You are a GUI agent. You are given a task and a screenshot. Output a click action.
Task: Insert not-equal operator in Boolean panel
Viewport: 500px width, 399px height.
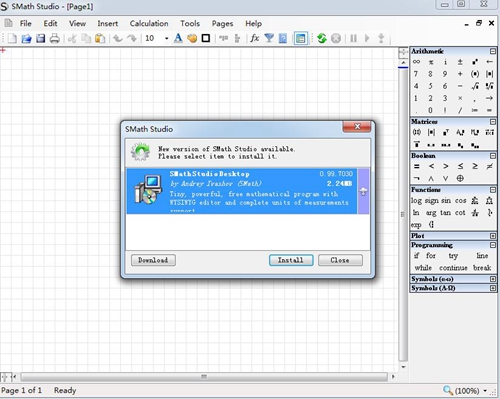click(x=489, y=166)
